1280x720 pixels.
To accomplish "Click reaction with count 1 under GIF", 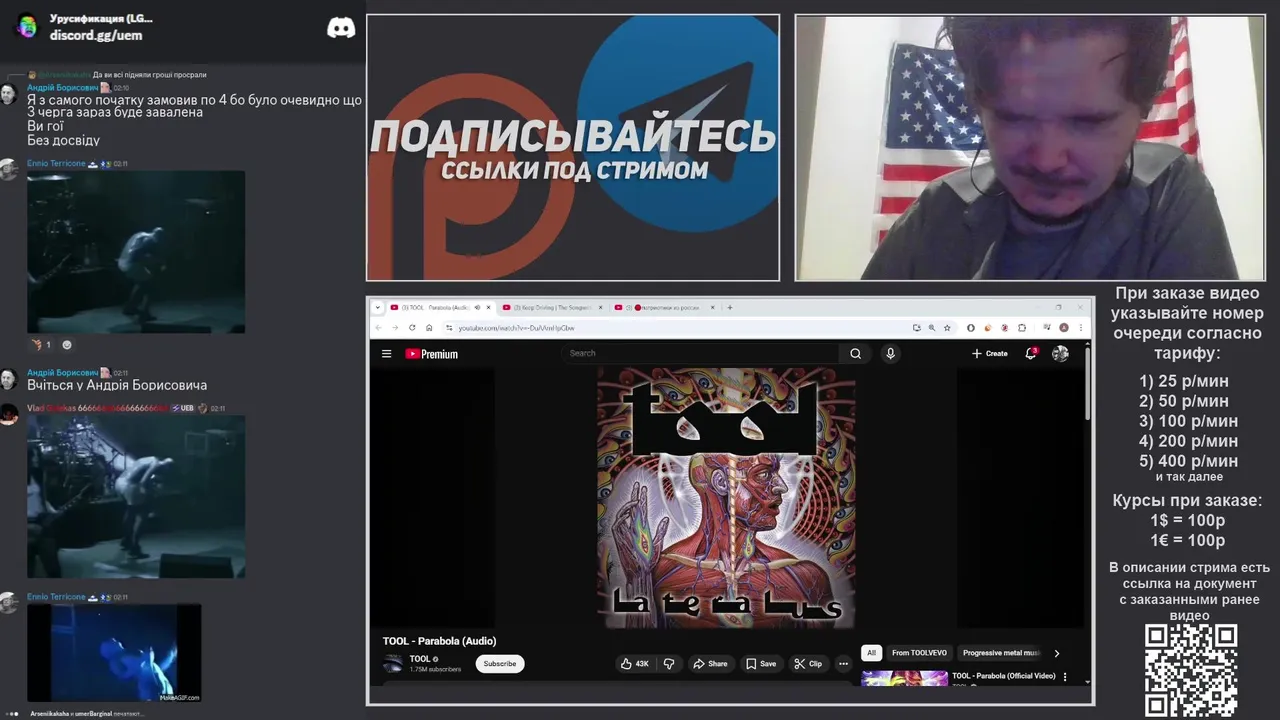I will 42,345.
